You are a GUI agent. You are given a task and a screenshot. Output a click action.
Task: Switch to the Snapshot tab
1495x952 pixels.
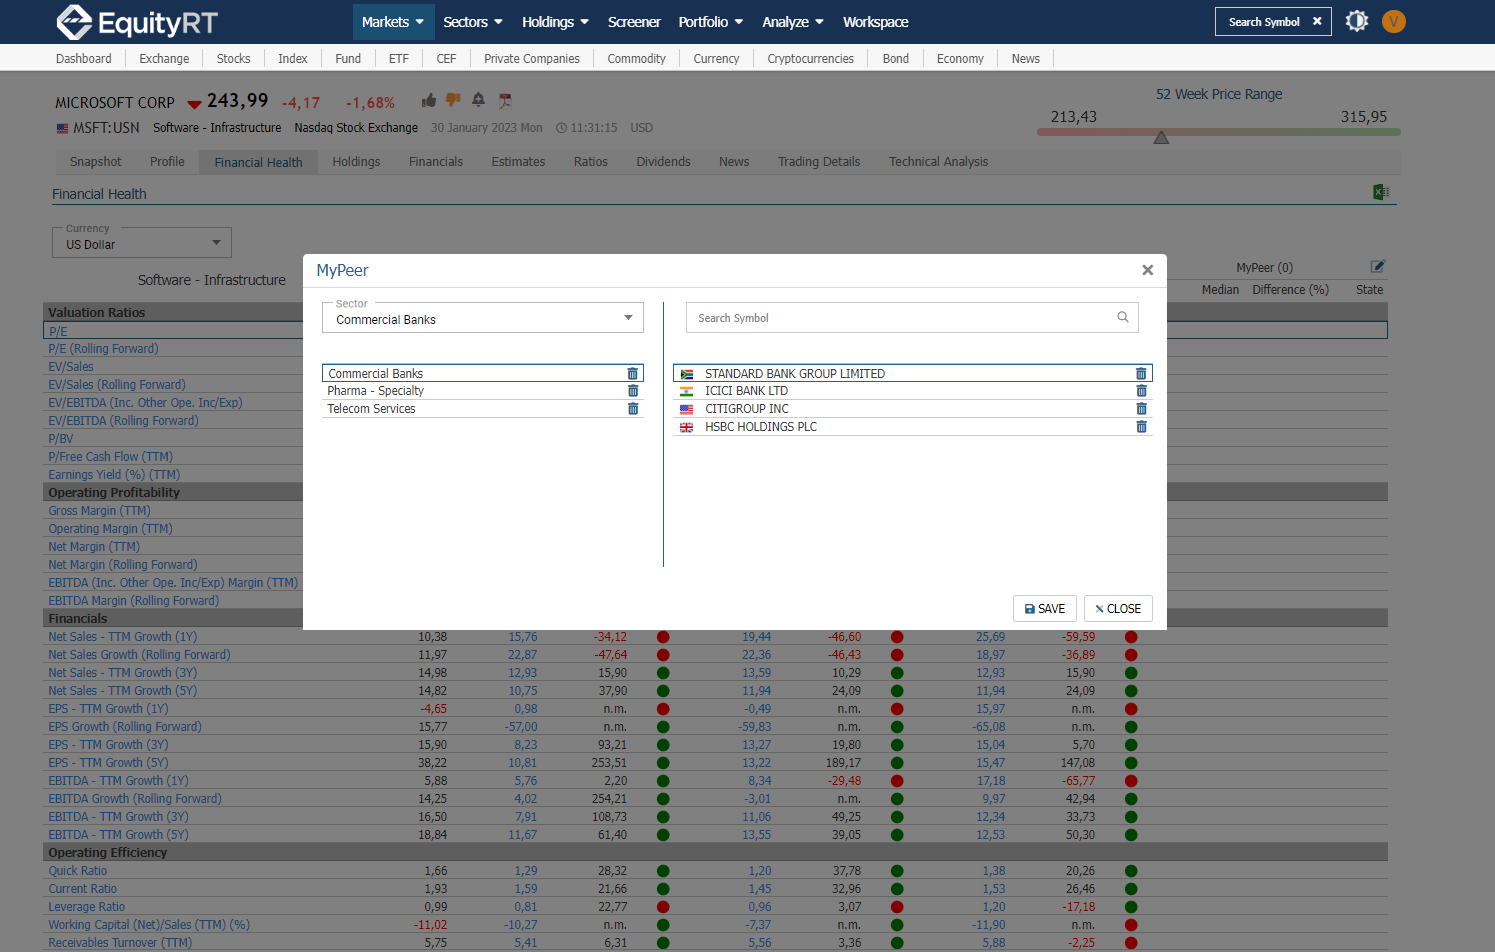coord(95,162)
